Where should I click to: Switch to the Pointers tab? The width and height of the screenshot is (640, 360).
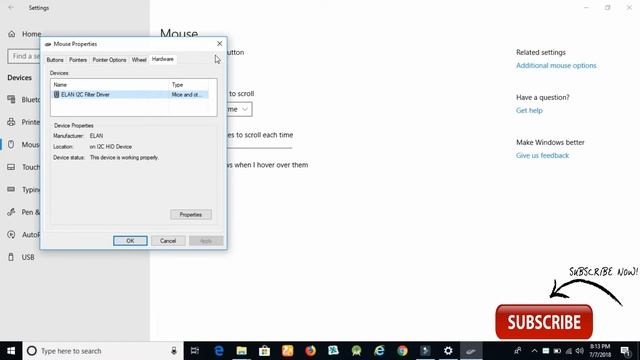pyautogui.click(x=78, y=60)
